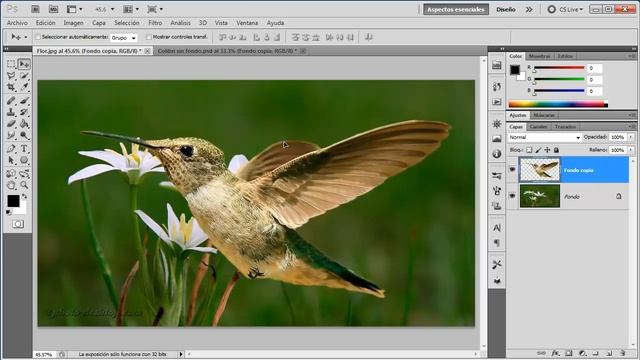Select the Zoom tool
Image resolution: width=640 pixels, height=360 pixels.
(24, 185)
